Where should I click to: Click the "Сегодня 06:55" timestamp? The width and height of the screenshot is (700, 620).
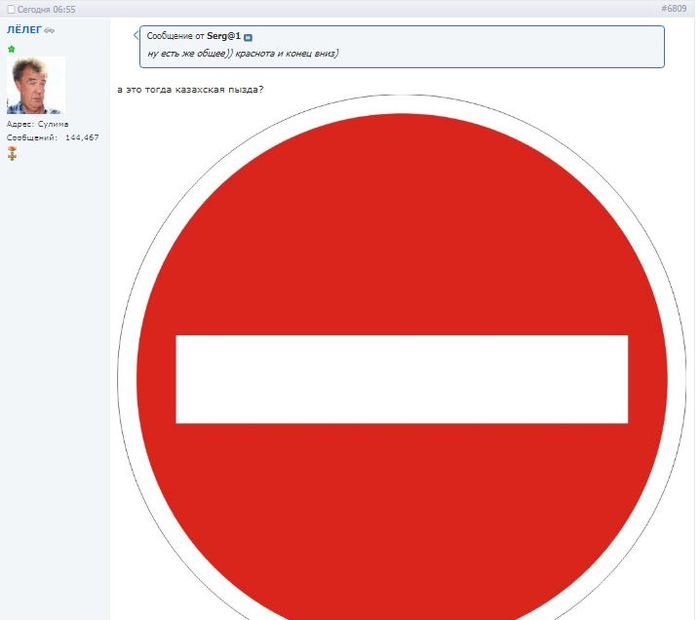[45, 9]
